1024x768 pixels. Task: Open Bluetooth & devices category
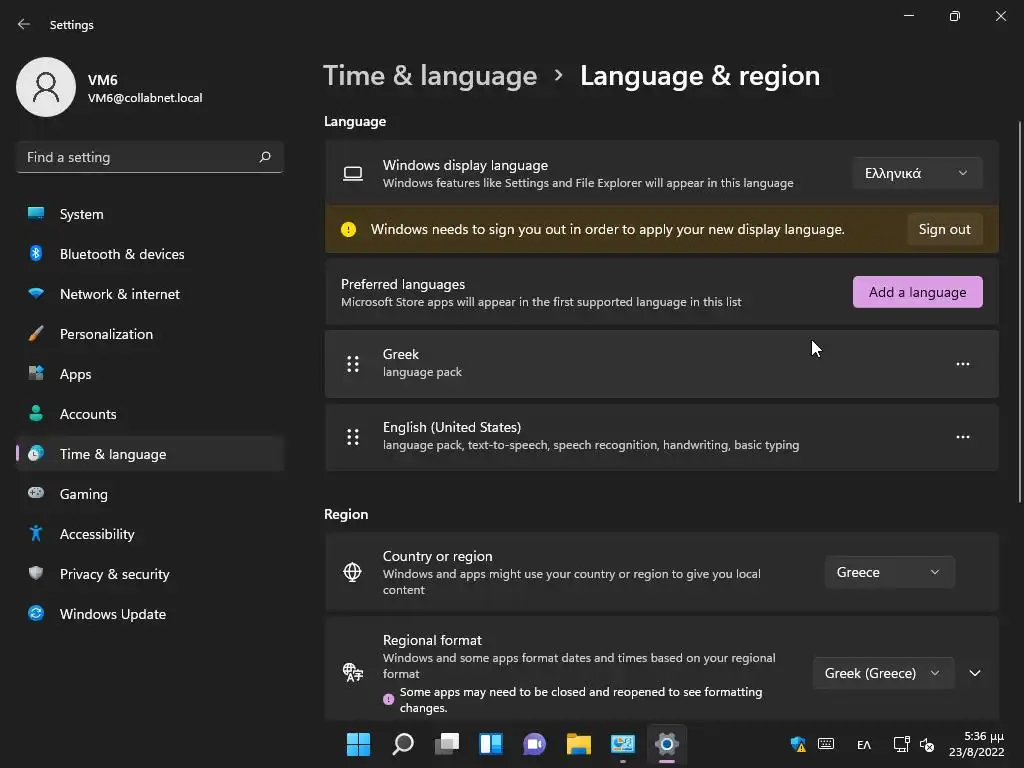(x=150, y=254)
